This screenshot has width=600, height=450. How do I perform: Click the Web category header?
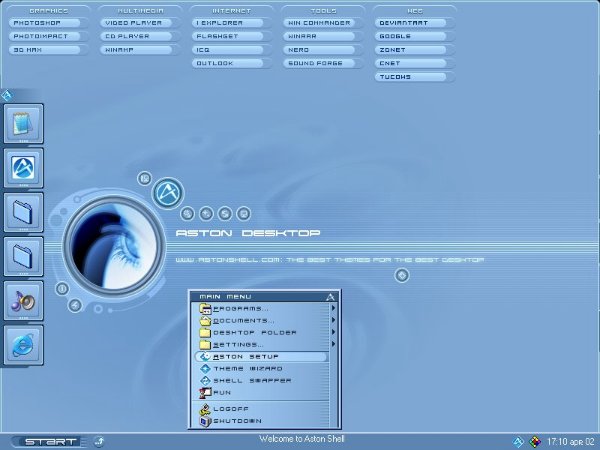415,11
